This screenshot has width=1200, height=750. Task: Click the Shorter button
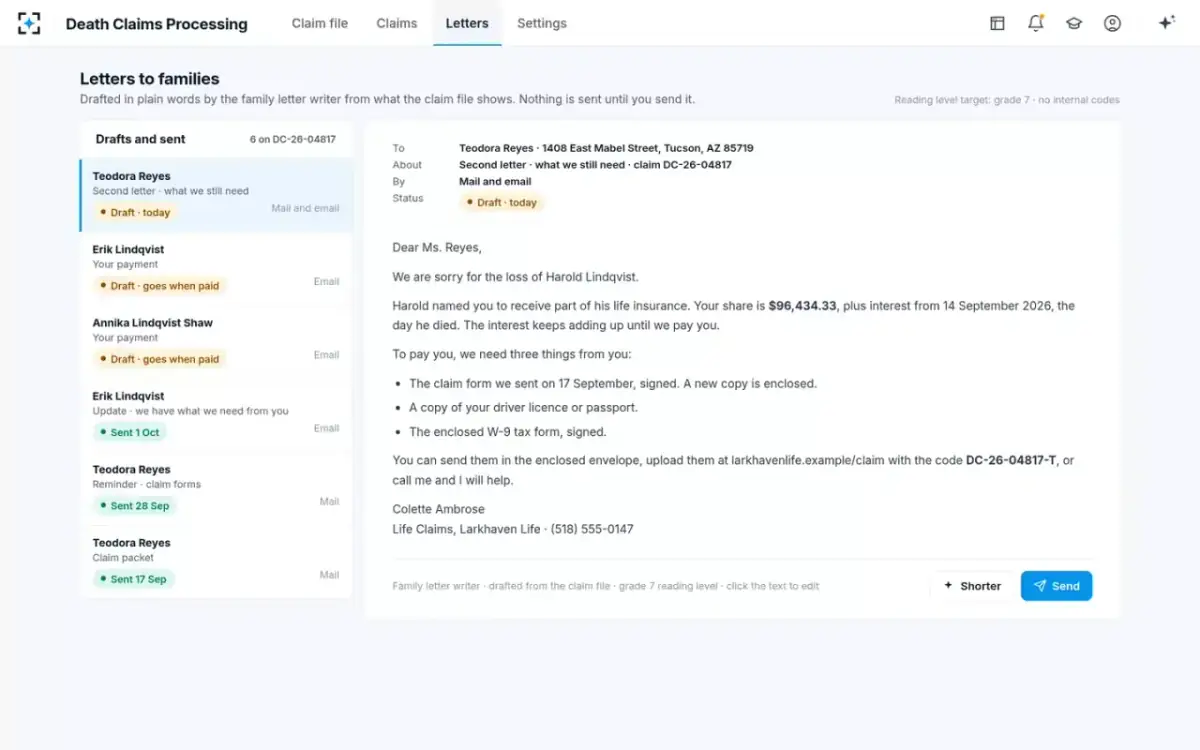[x=971, y=586]
